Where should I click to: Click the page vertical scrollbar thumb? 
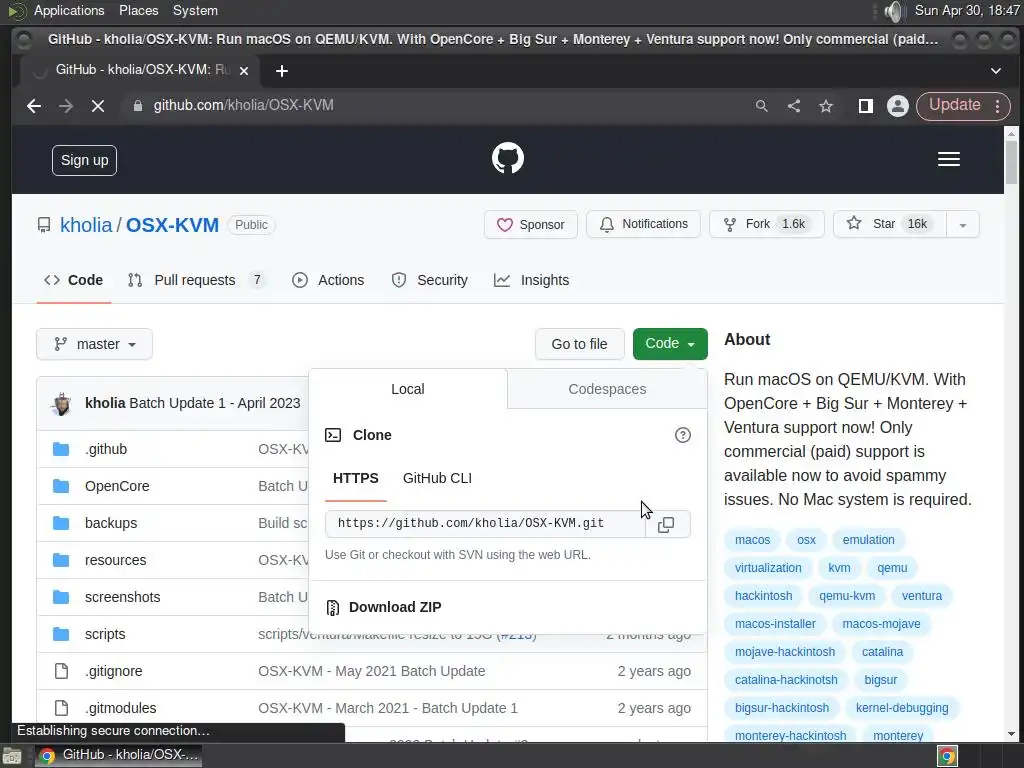pos(1011,161)
